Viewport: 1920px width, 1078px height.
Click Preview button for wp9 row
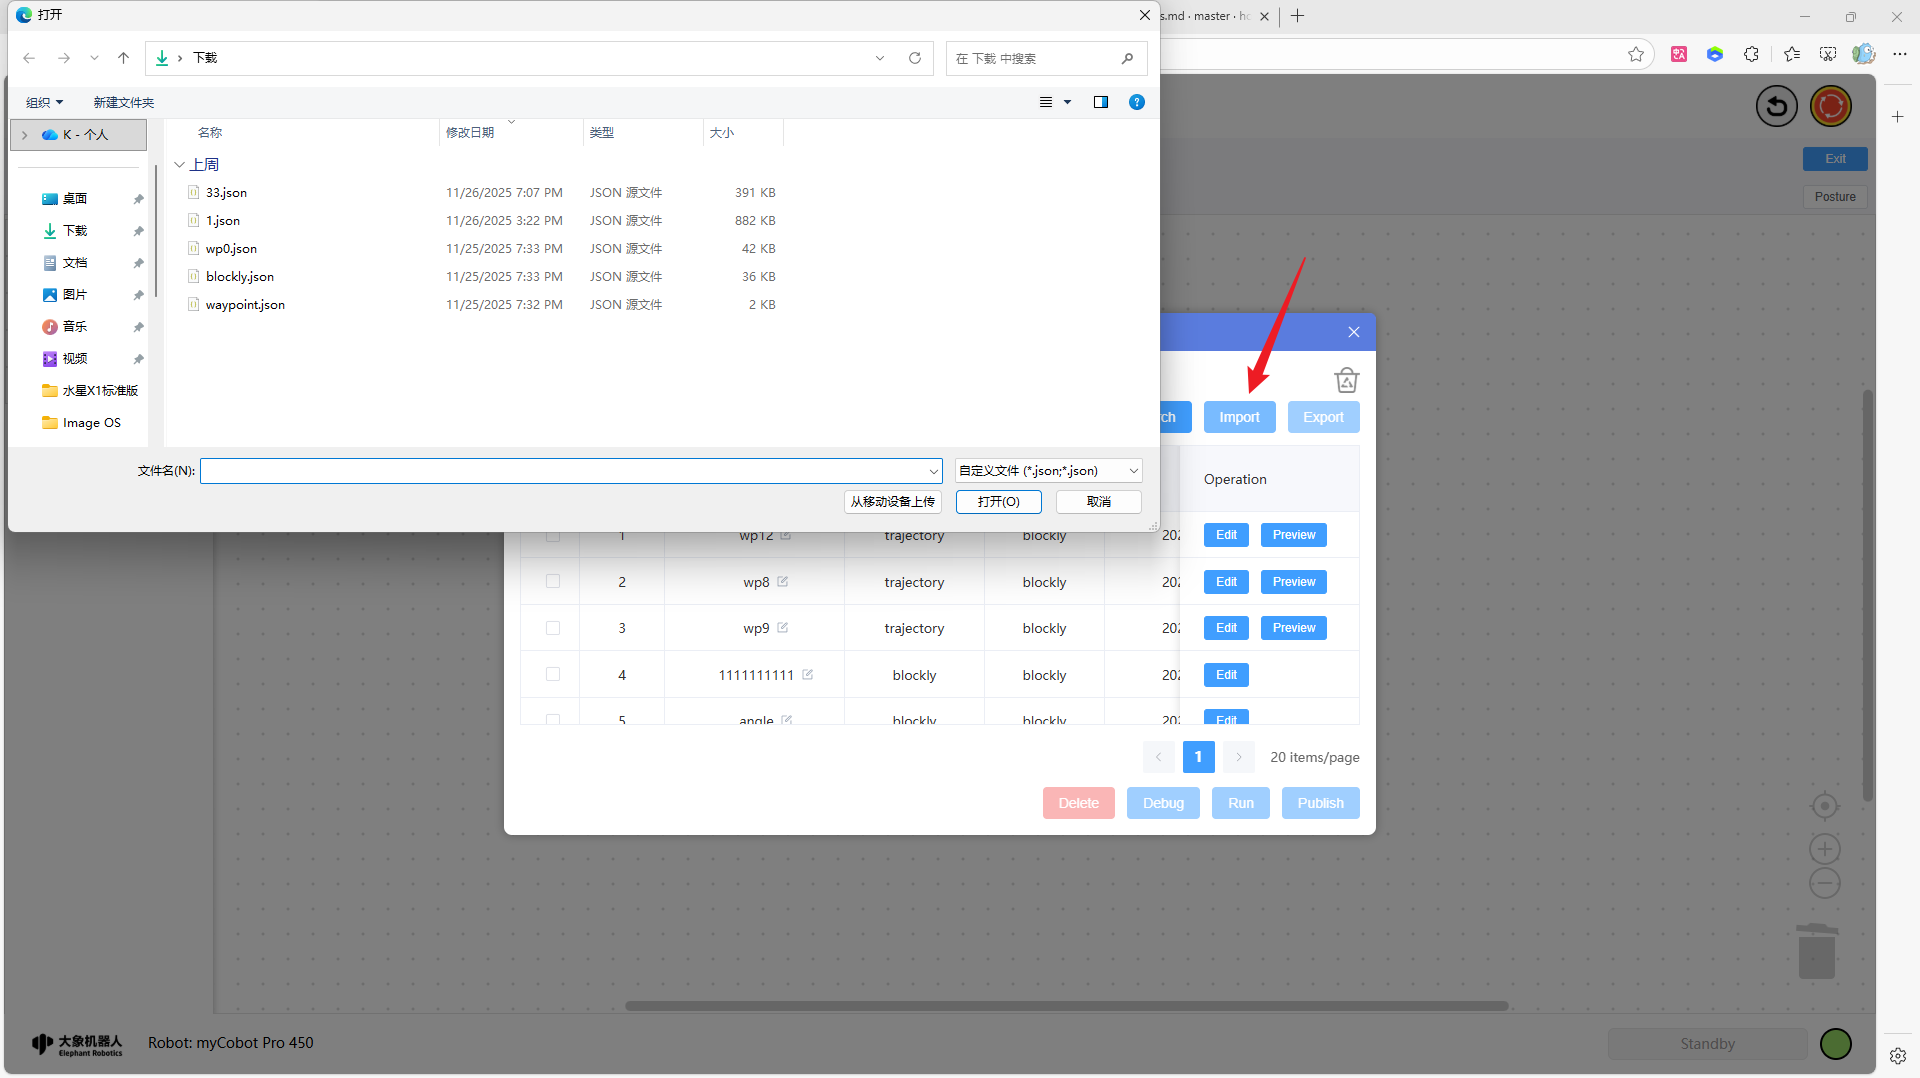click(x=1293, y=628)
